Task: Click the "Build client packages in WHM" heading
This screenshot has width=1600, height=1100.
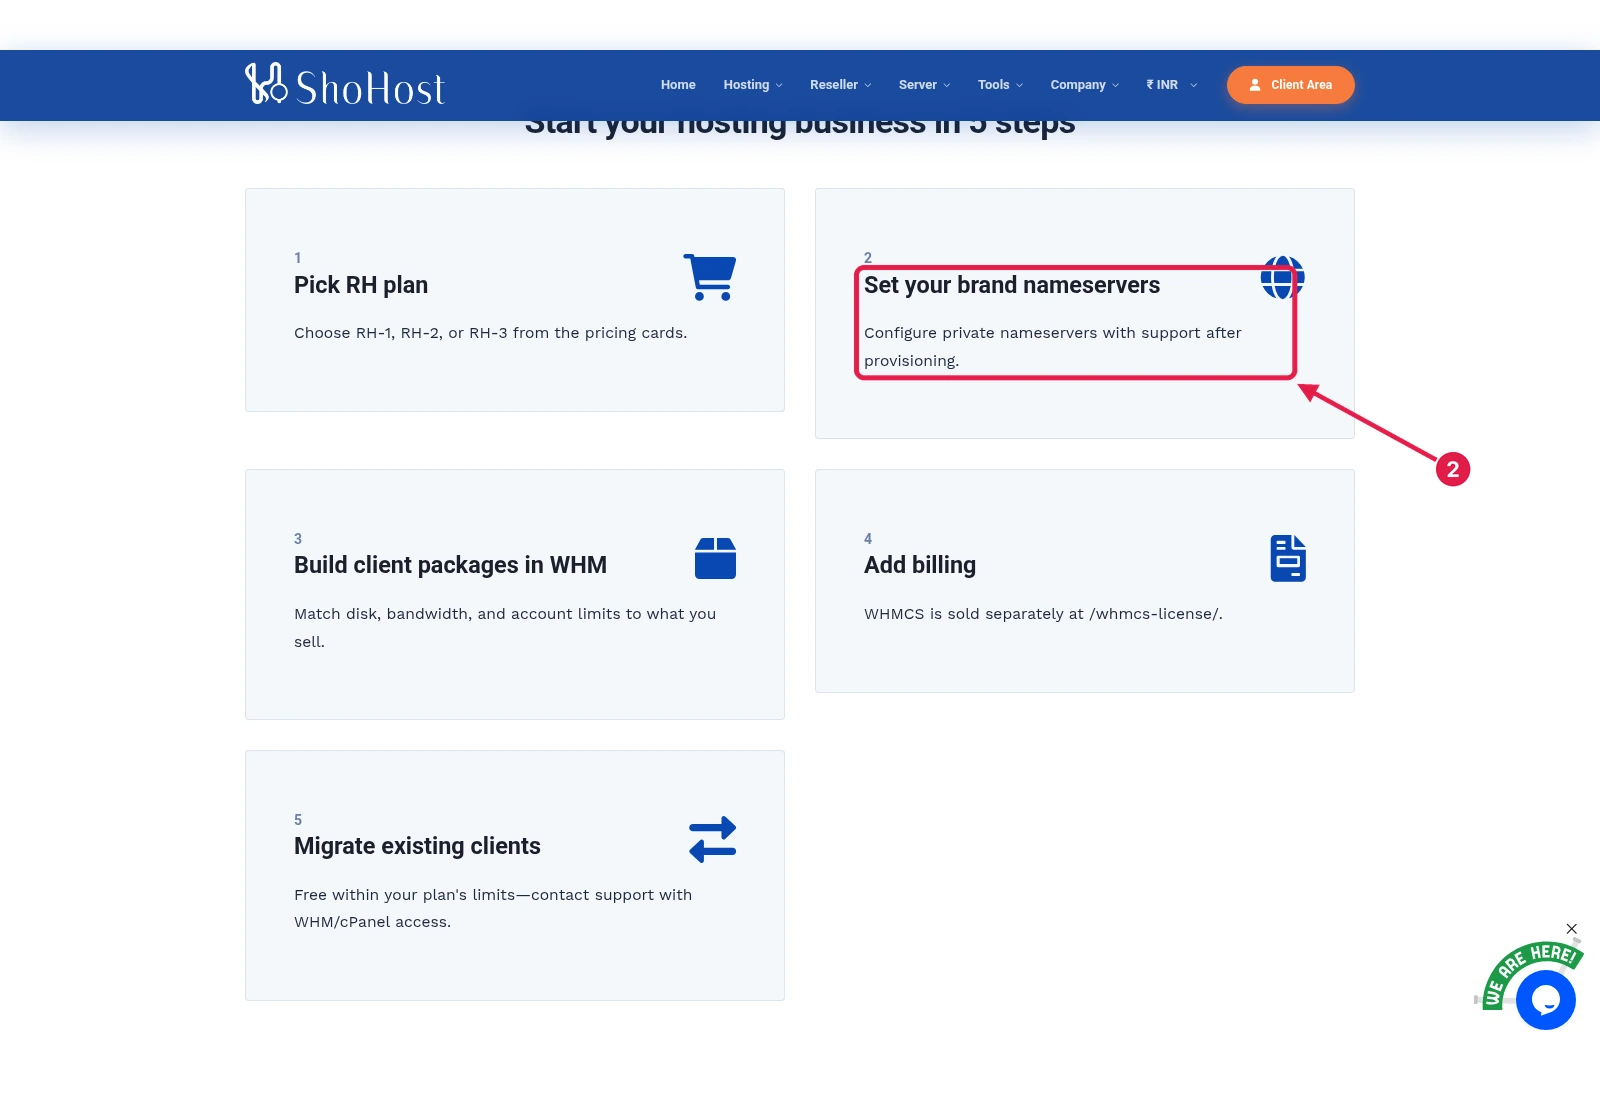Action: point(450,565)
